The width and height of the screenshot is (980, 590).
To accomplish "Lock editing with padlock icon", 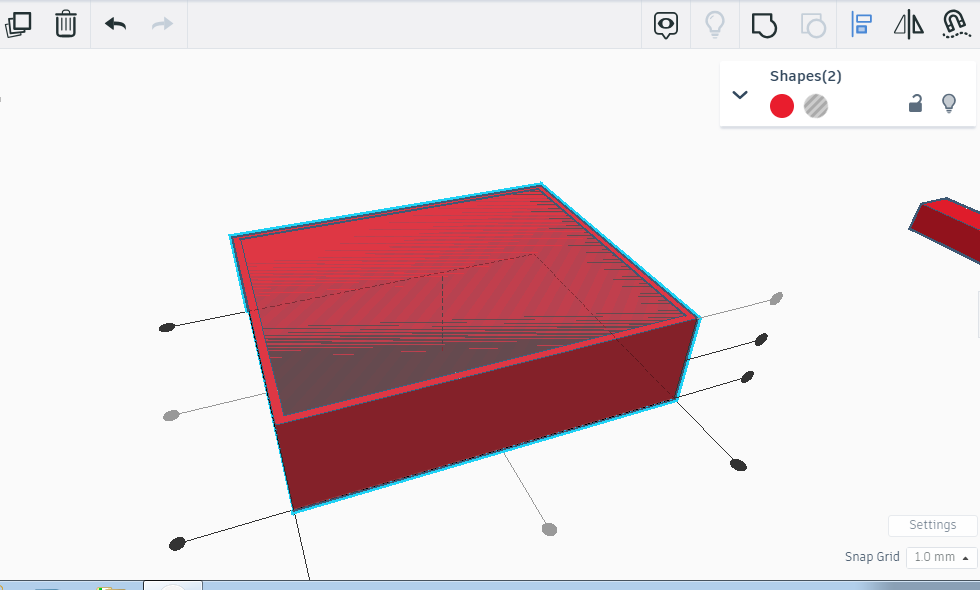I will [x=915, y=103].
